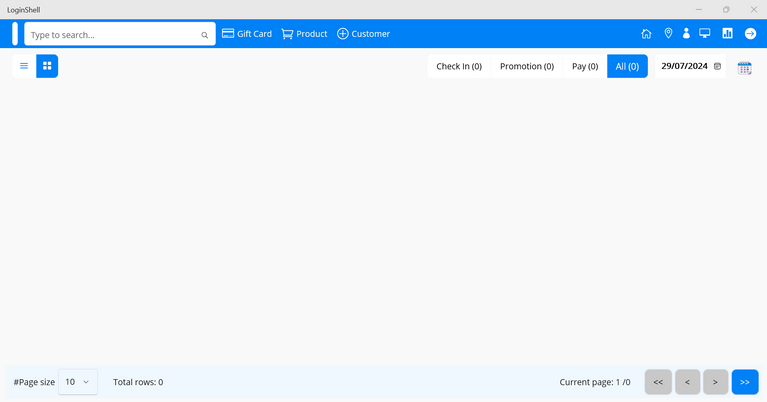Click the Gift Card button

[247, 34]
